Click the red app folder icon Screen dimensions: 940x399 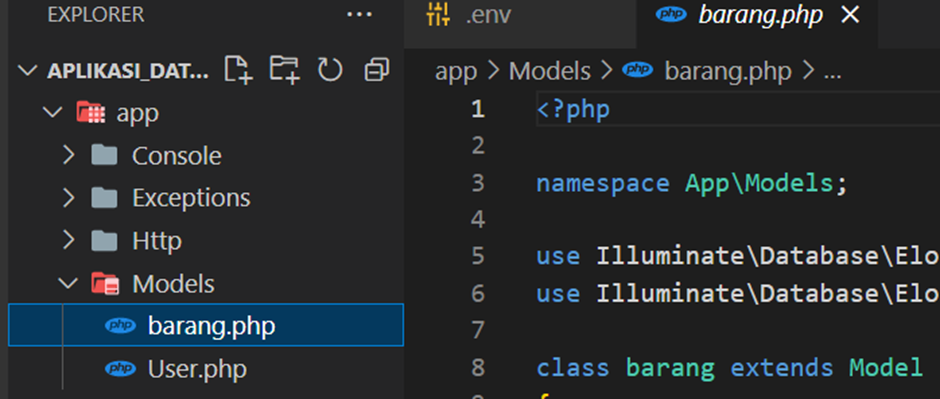(91, 113)
